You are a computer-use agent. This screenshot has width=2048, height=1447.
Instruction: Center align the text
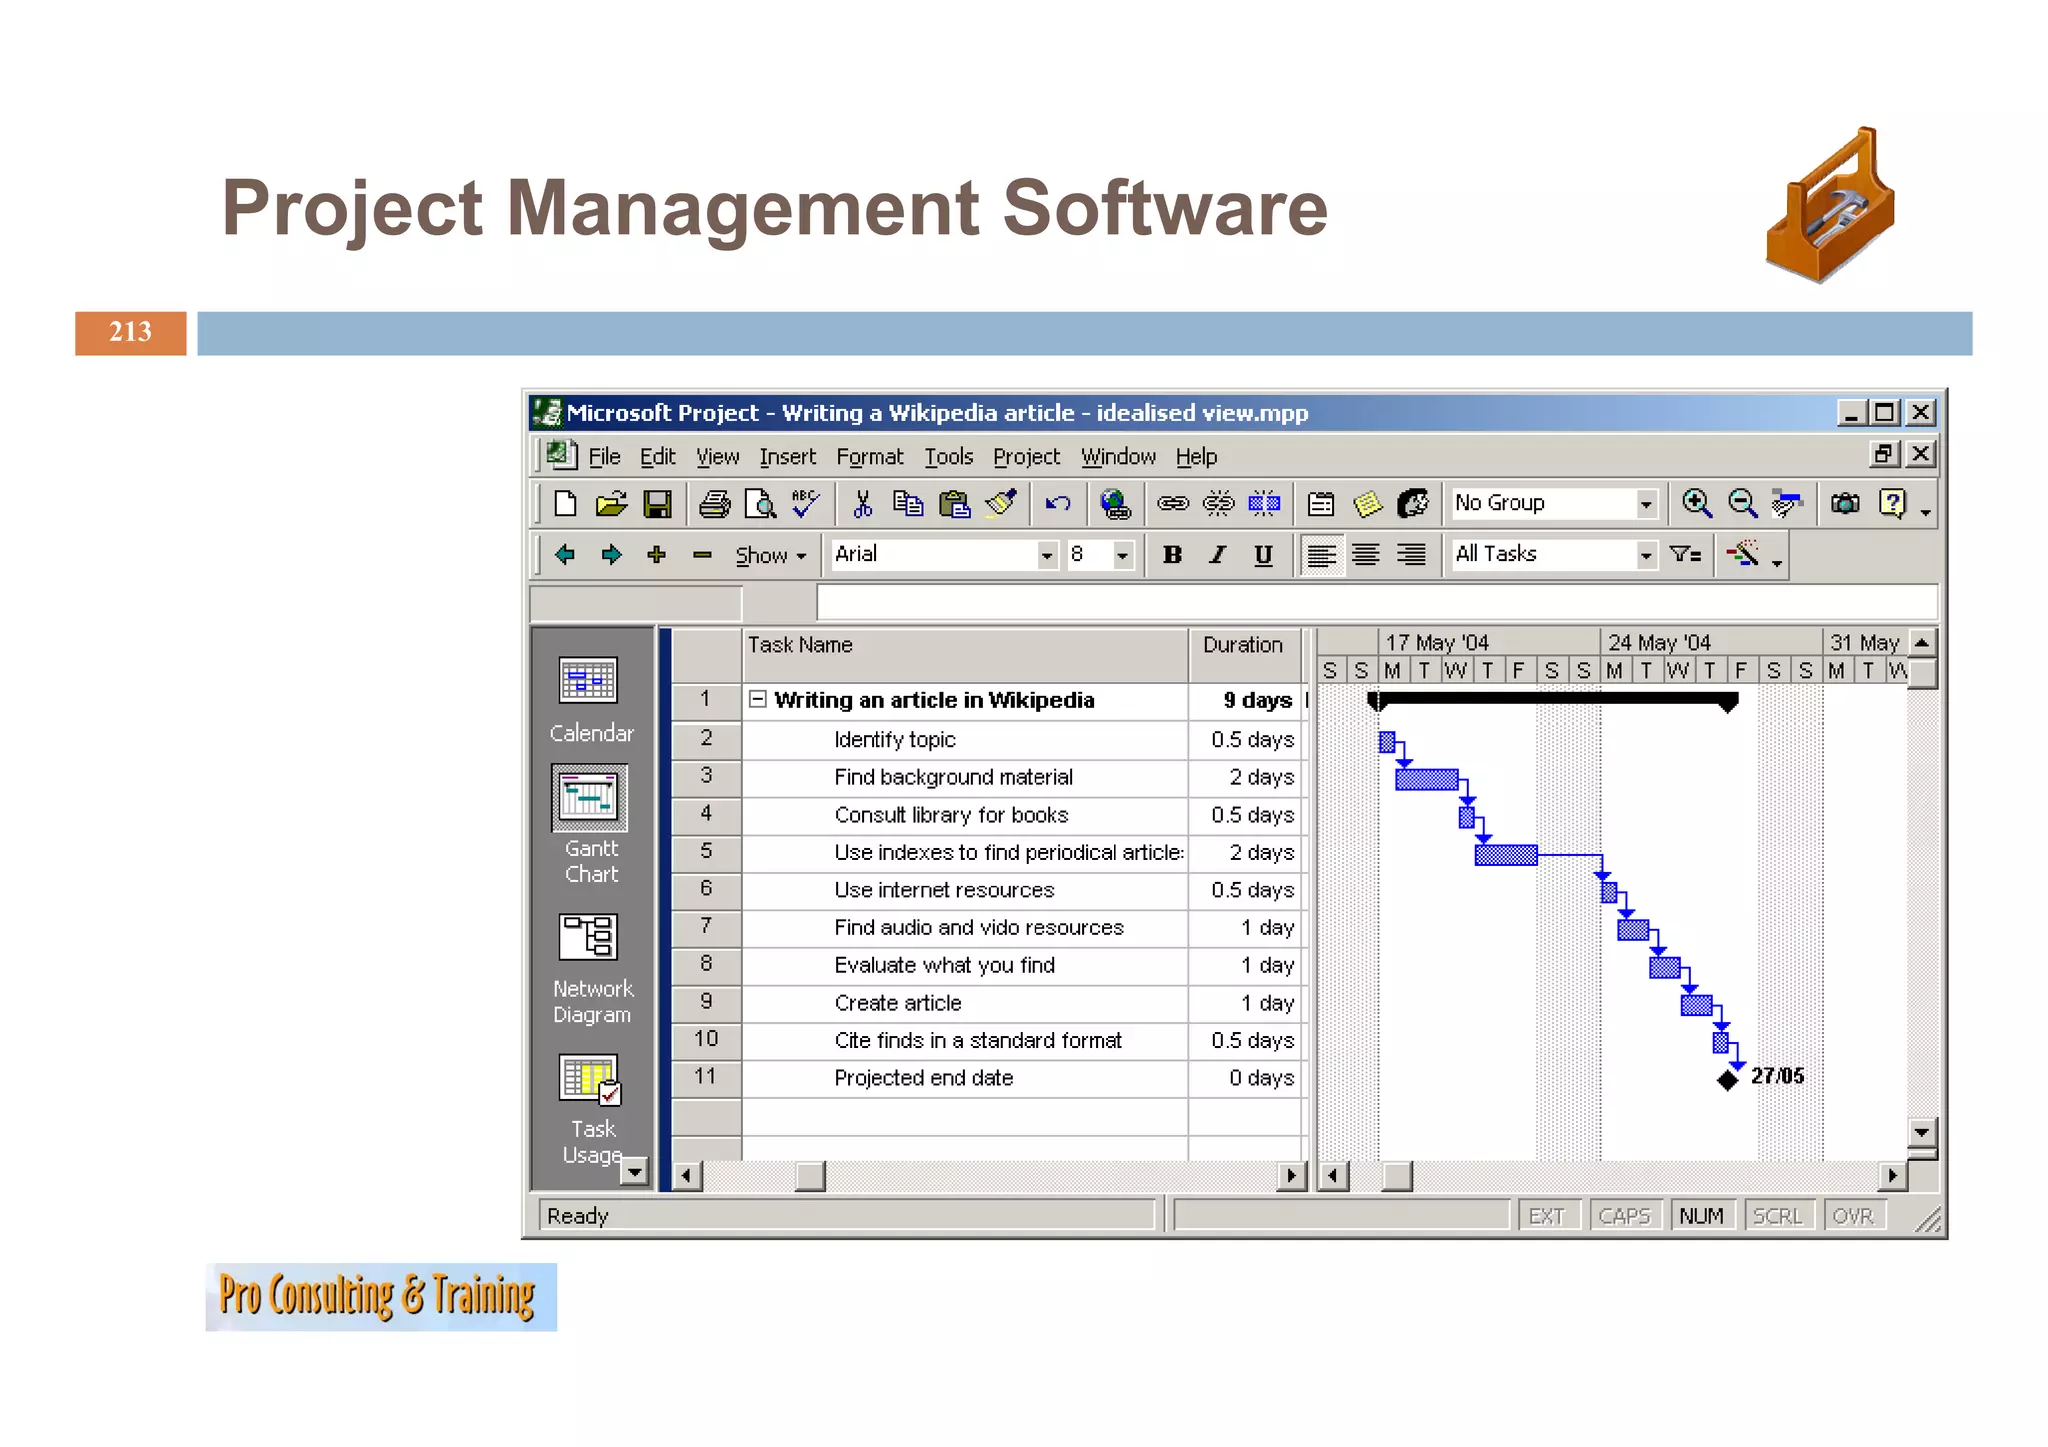(x=1366, y=554)
